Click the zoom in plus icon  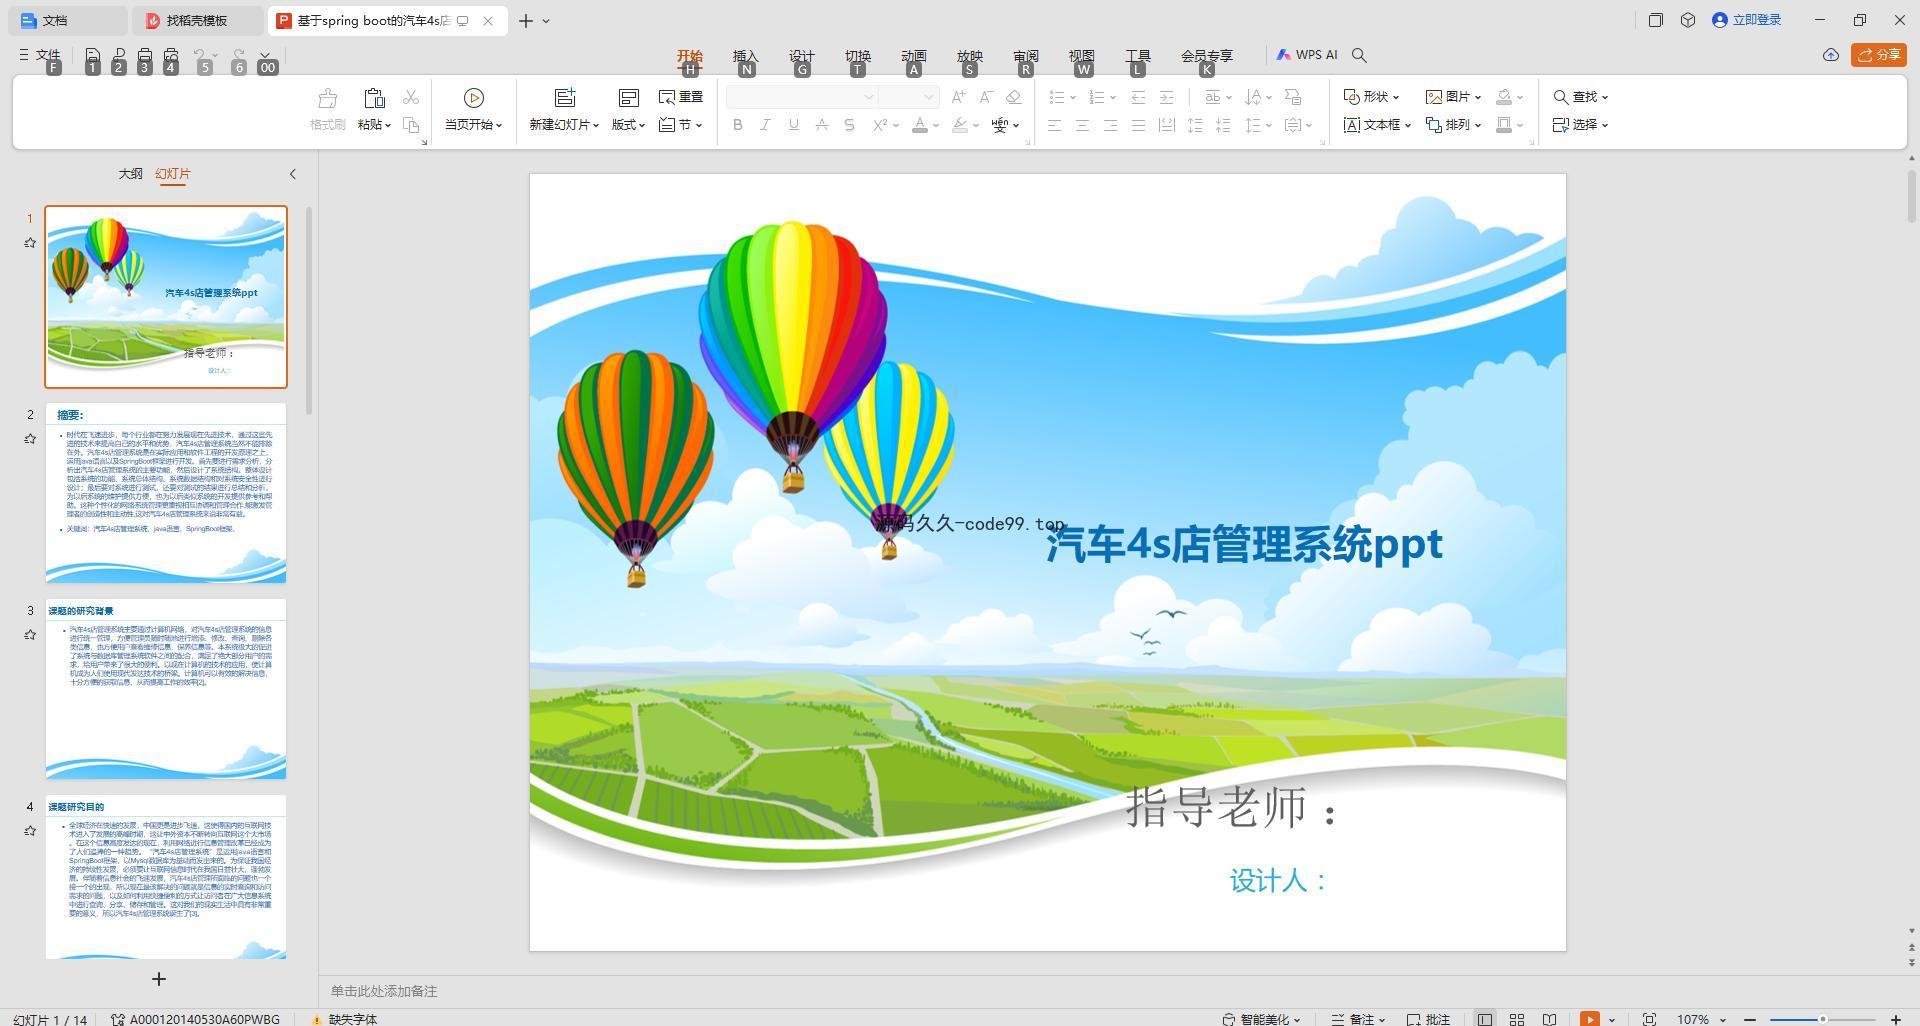tap(1895, 1019)
